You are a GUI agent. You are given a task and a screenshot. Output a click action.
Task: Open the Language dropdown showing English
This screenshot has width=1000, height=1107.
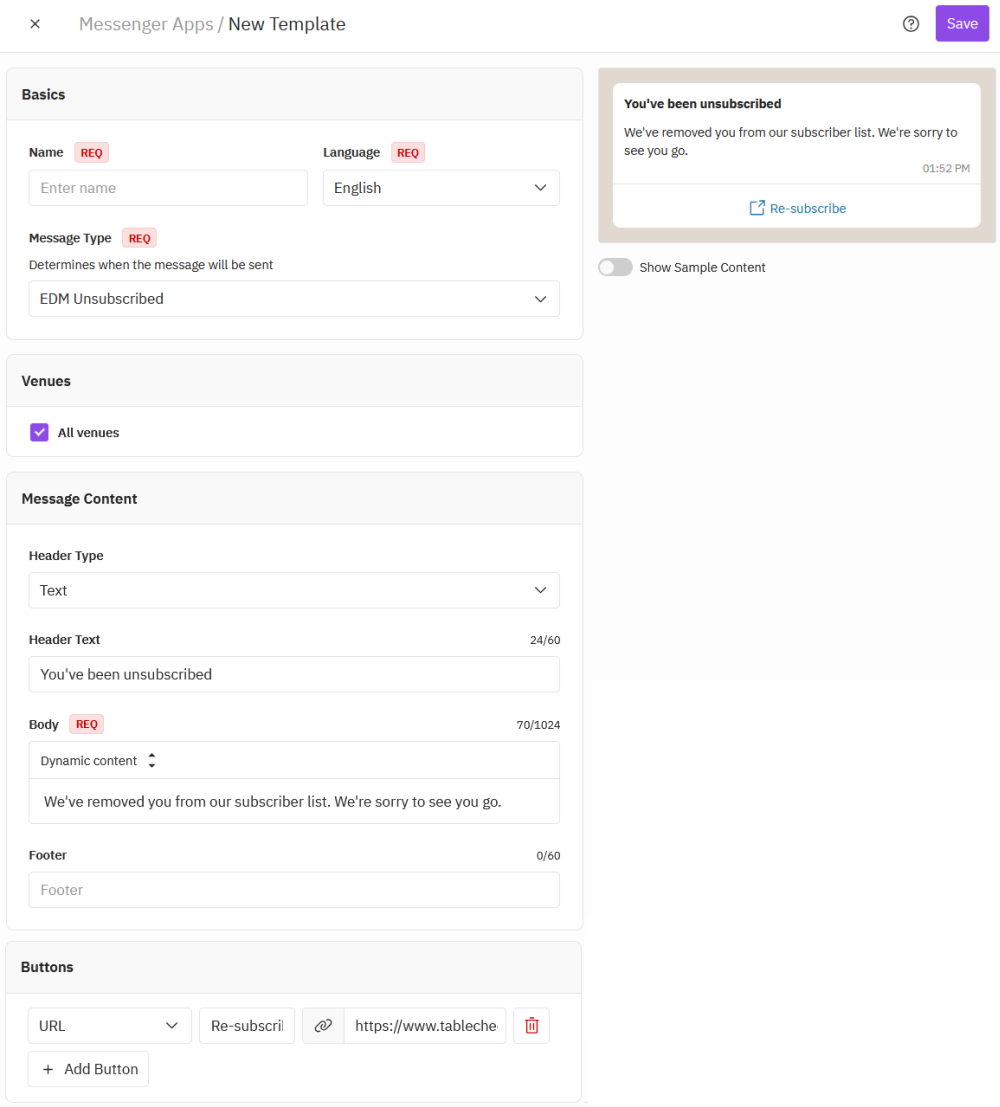point(441,188)
